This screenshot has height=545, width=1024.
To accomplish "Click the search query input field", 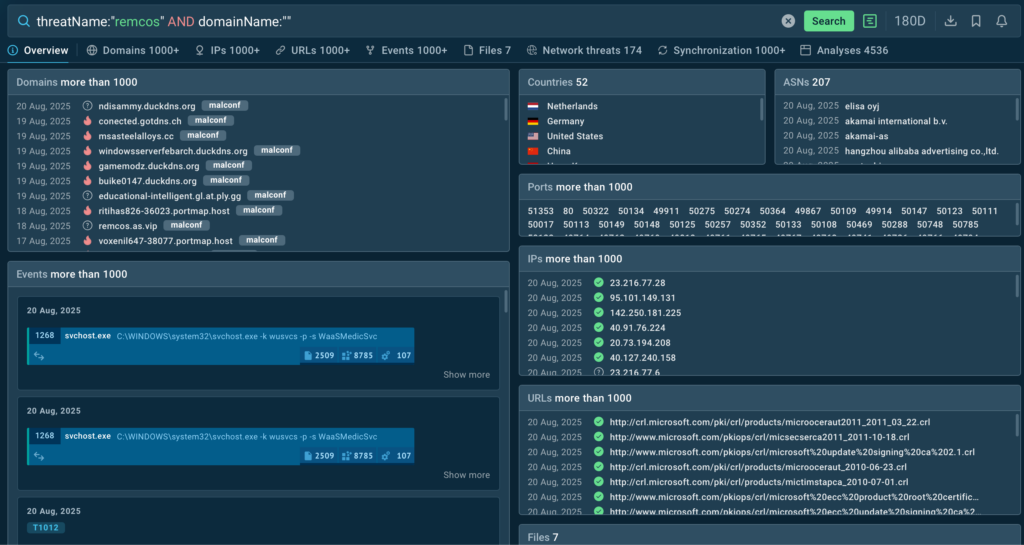I will (x=400, y=21).
